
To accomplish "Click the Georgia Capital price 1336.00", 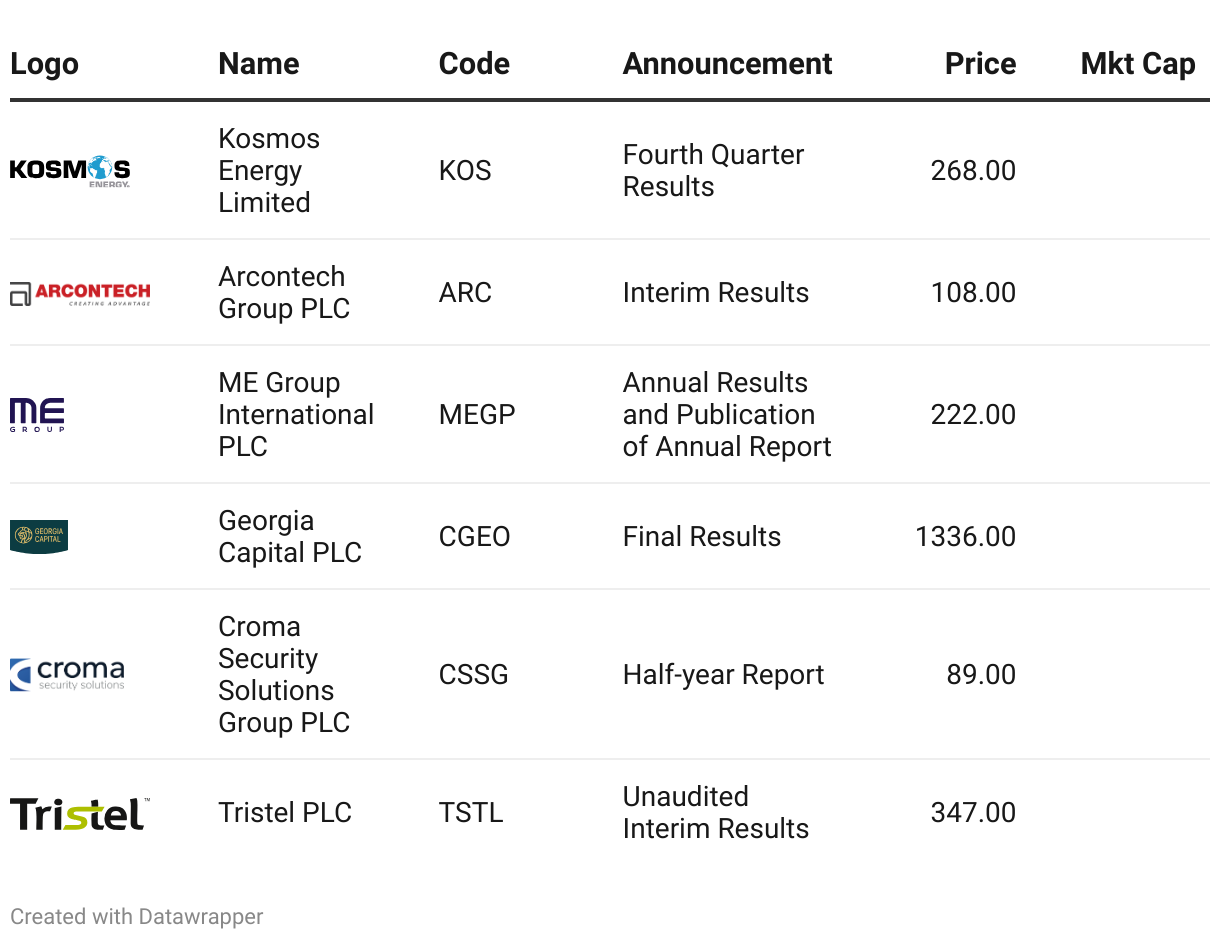I will click(x=965, y=536).
